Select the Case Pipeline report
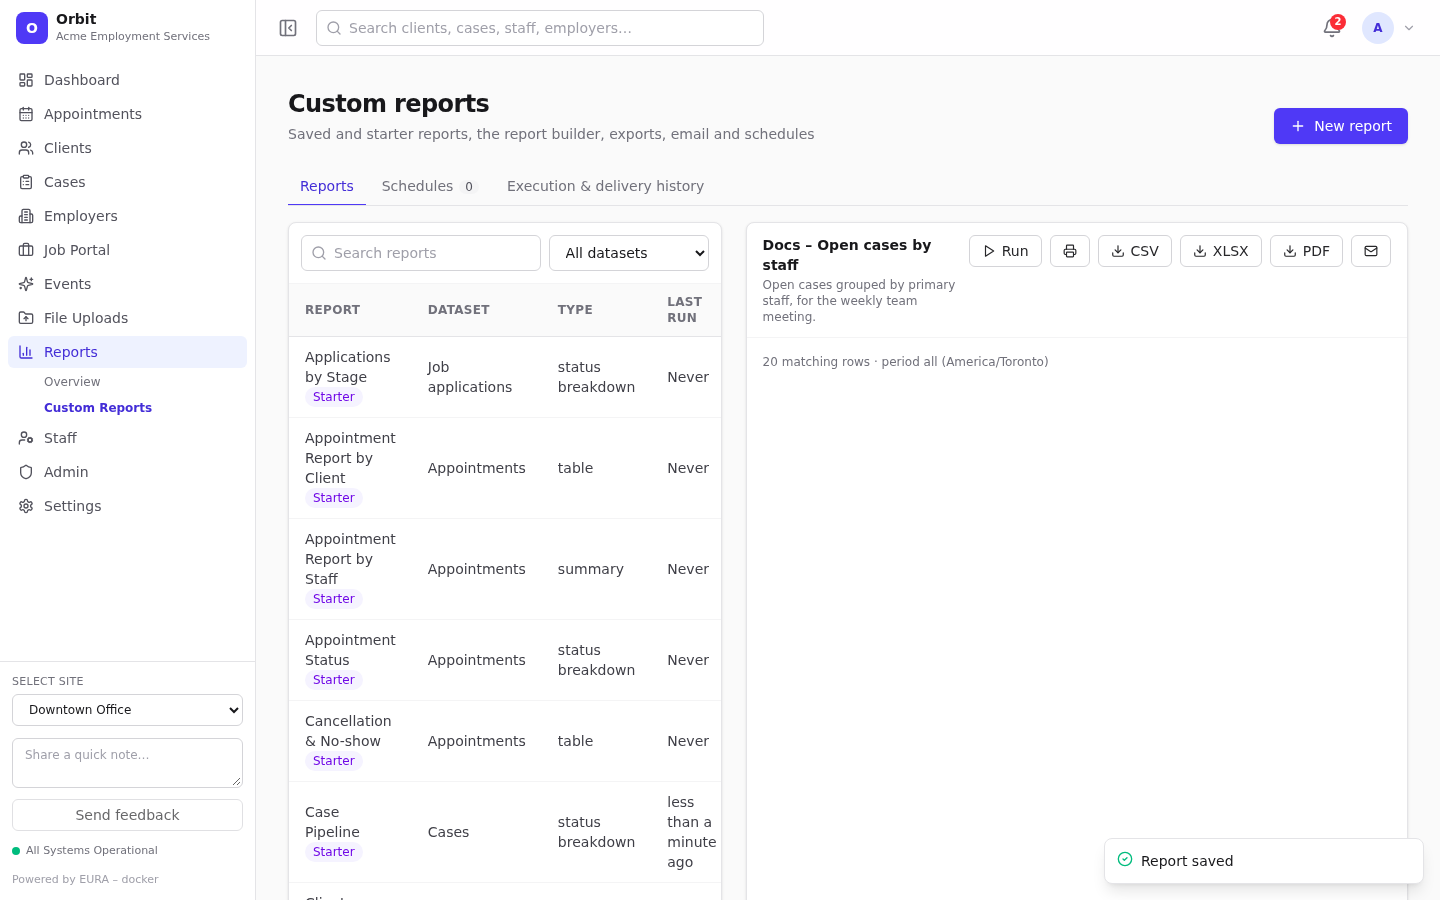 [x=505, y=832]
